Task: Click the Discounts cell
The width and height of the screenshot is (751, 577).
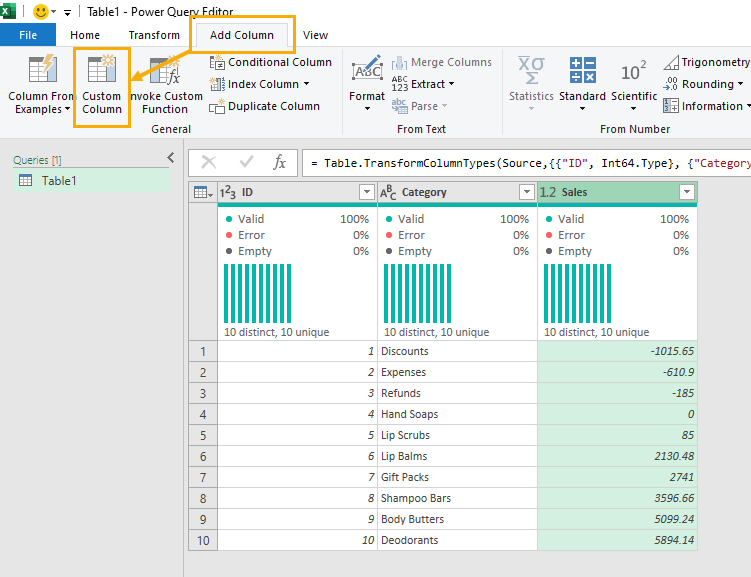Action: (x=457, y=351)
